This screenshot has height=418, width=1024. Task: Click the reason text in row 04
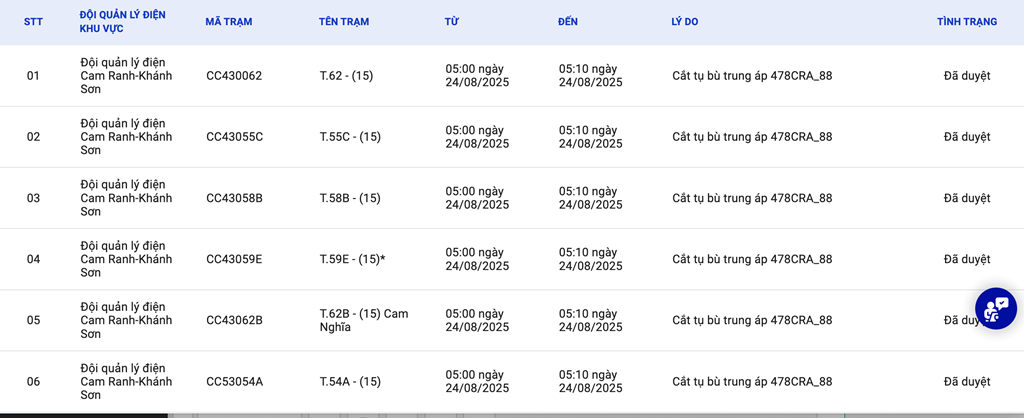(x=752, y=259)
